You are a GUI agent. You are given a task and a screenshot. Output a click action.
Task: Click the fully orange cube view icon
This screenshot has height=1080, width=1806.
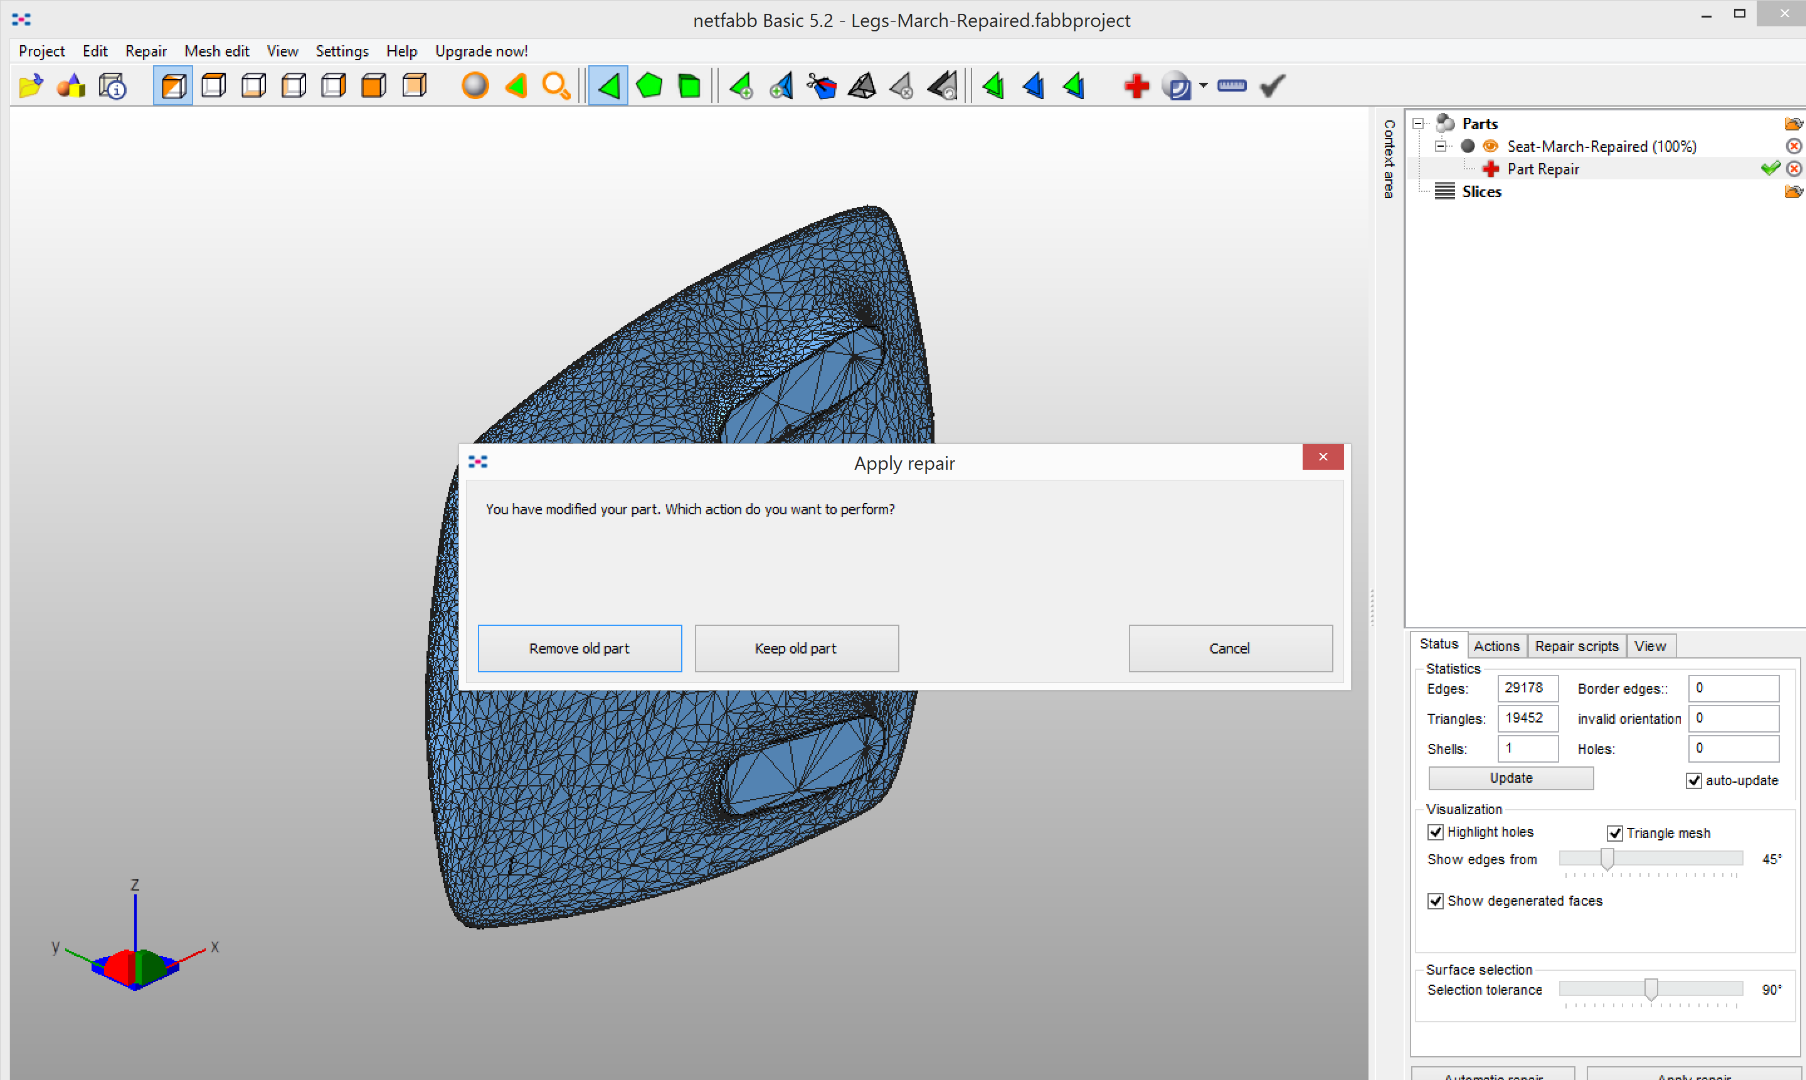pos(374,86)
